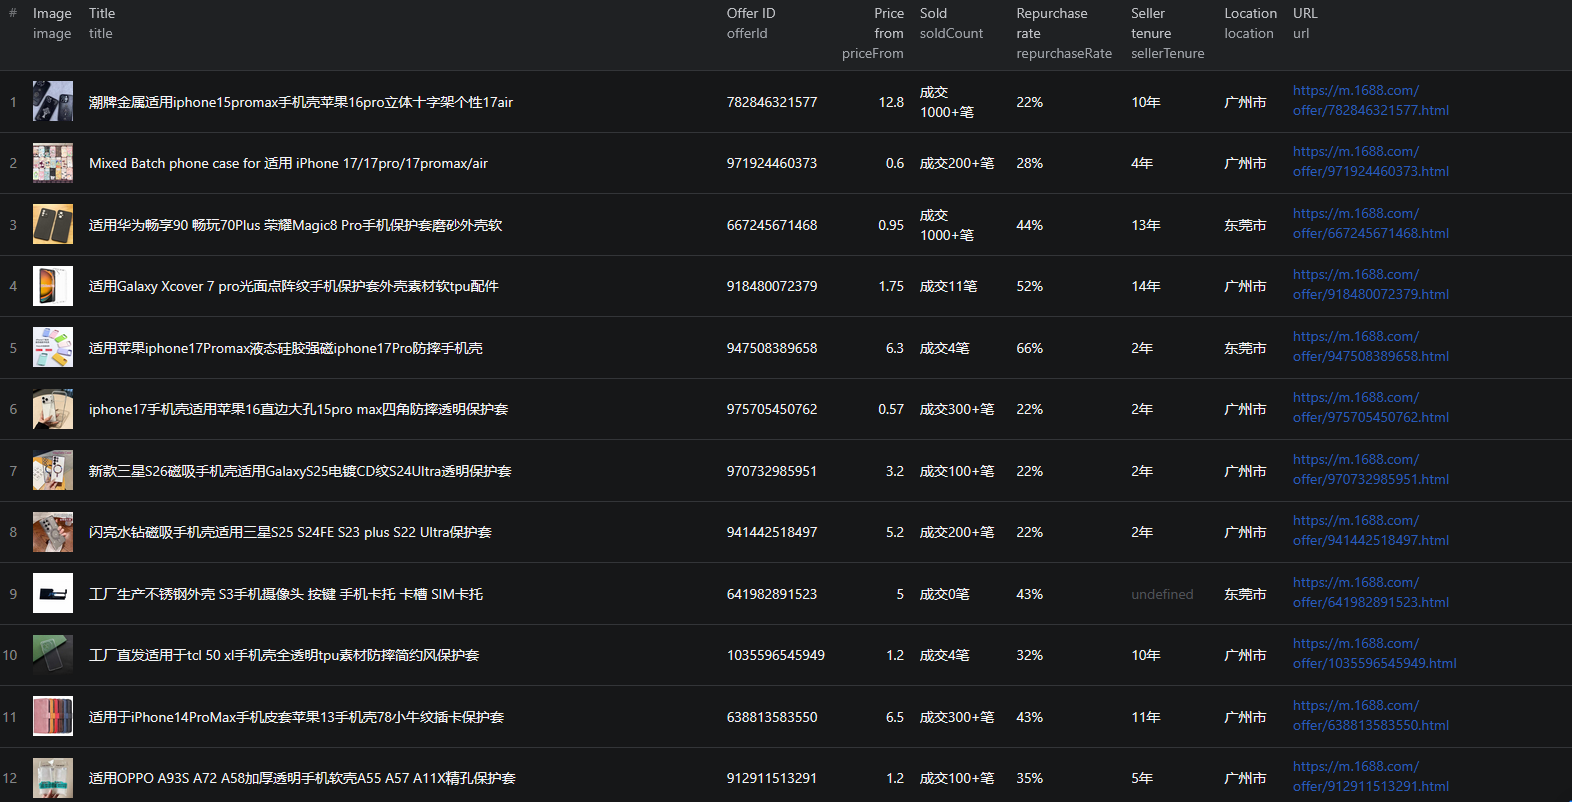Viewport: 1572px width, 802px height.
Task: Follow the URL for offer 970732985951
Action: pos(1370,470)
